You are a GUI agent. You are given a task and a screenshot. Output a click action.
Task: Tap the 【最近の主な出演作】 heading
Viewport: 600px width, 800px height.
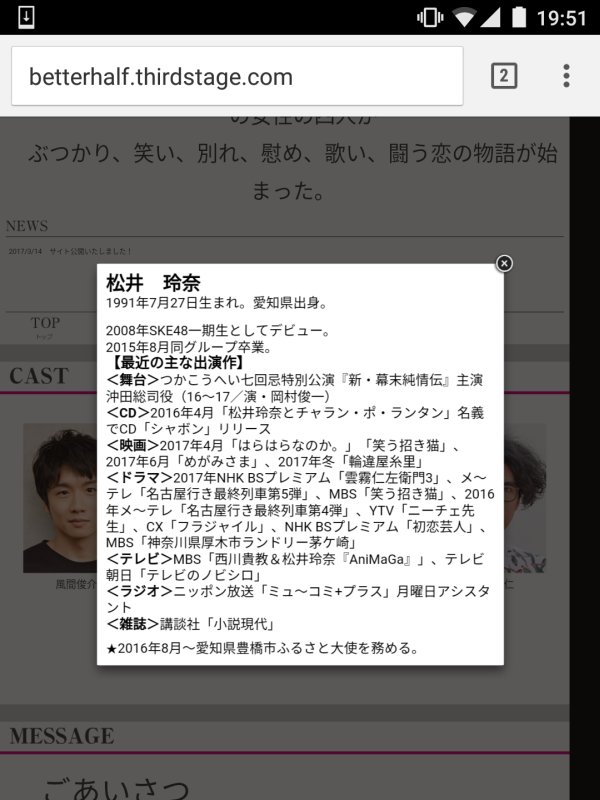tap(177, 363)
